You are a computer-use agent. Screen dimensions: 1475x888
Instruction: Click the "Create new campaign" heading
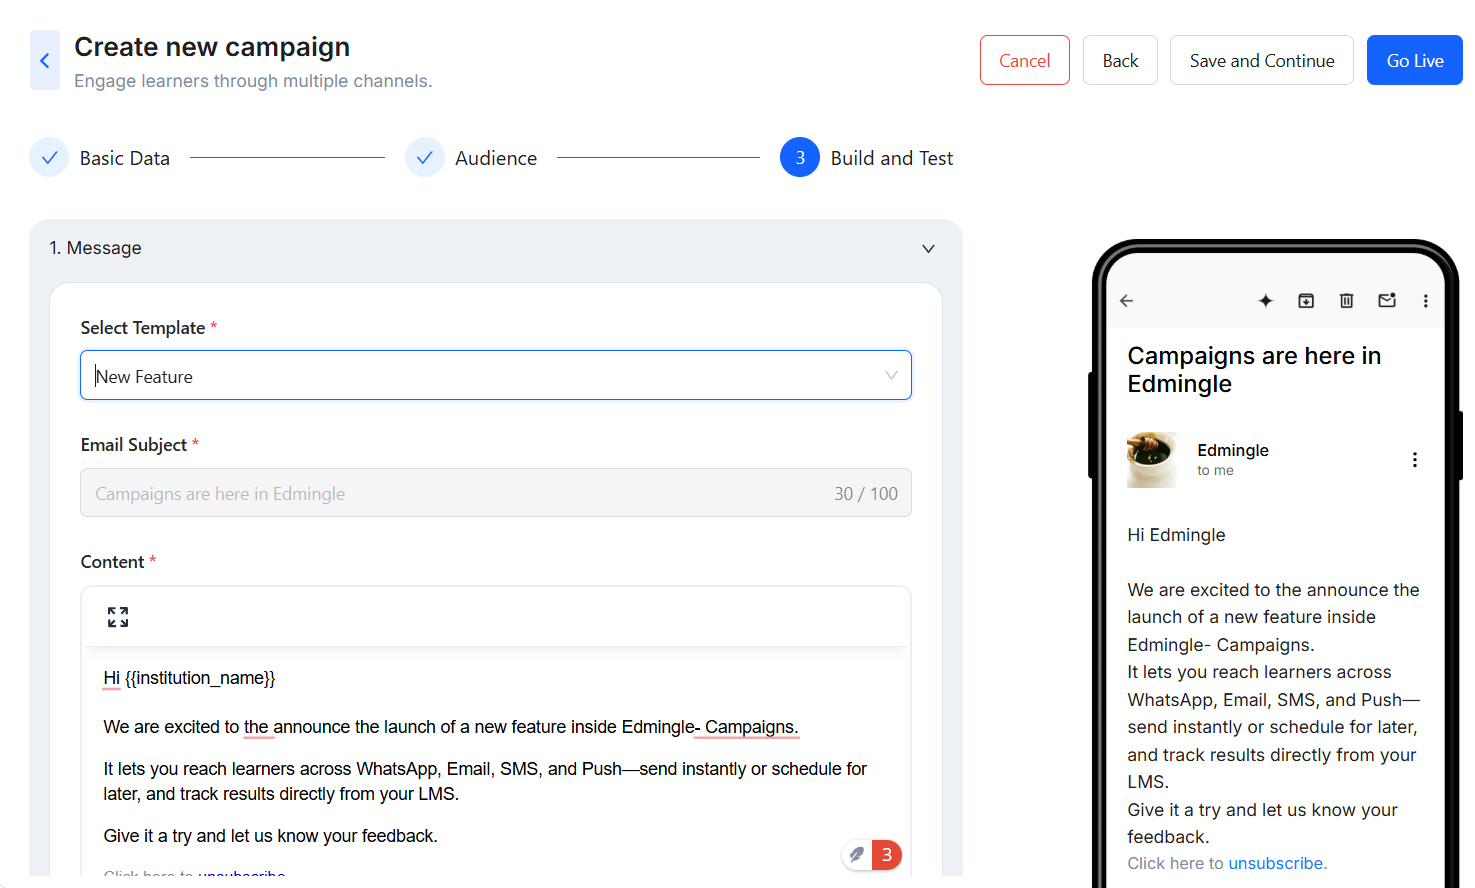click(212, 47)
